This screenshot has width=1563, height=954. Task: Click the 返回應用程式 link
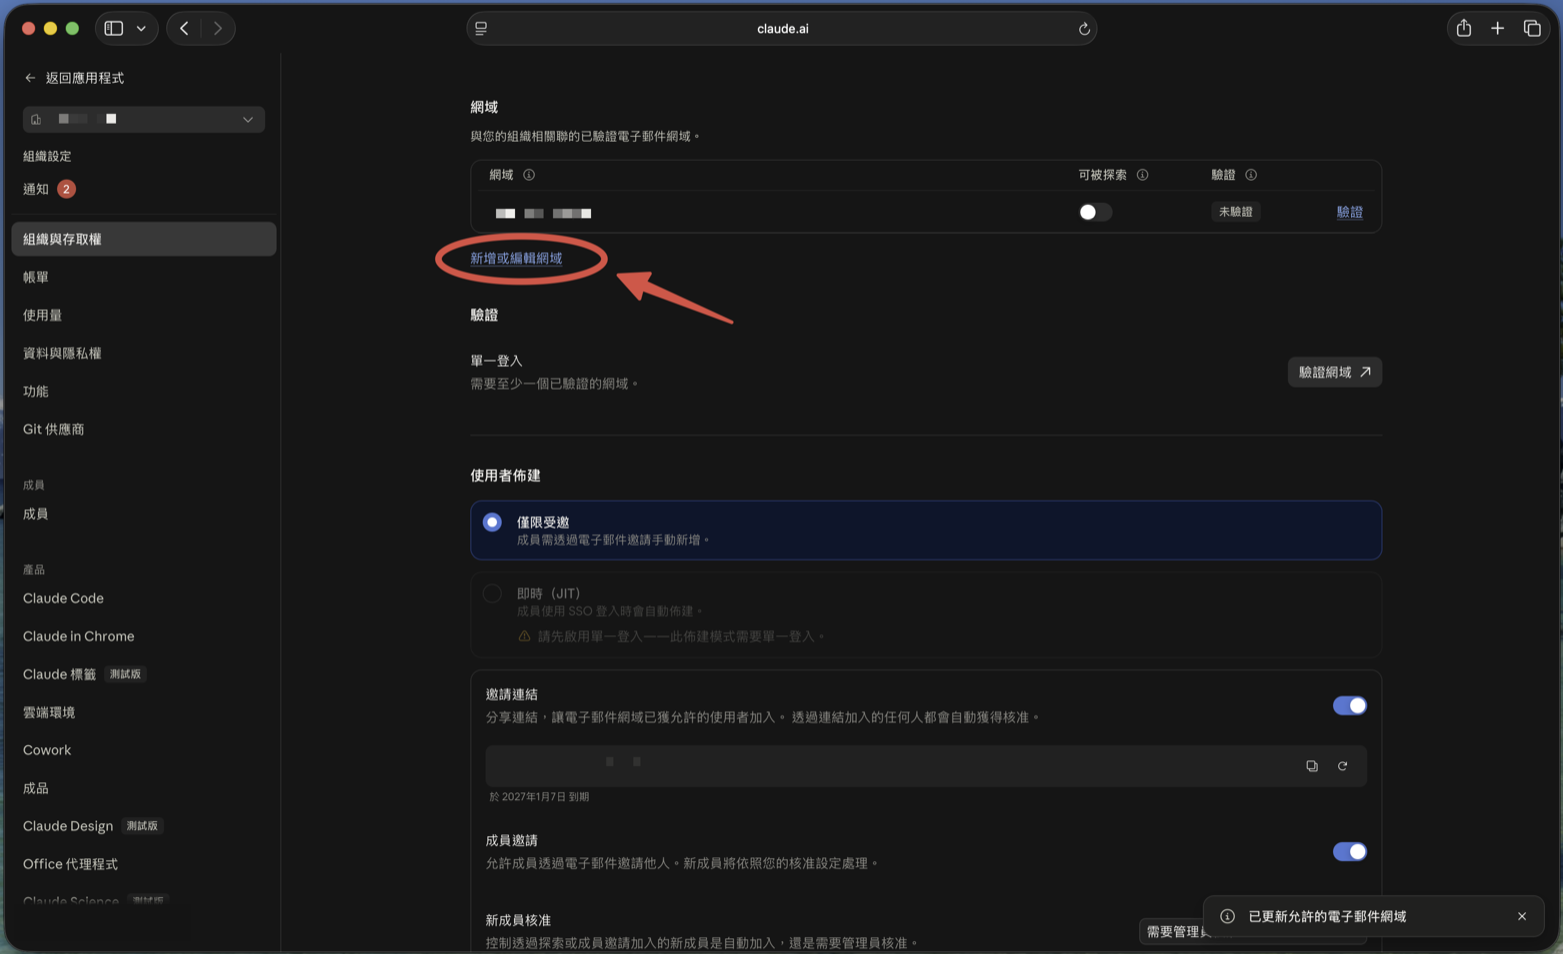[85, 78]
